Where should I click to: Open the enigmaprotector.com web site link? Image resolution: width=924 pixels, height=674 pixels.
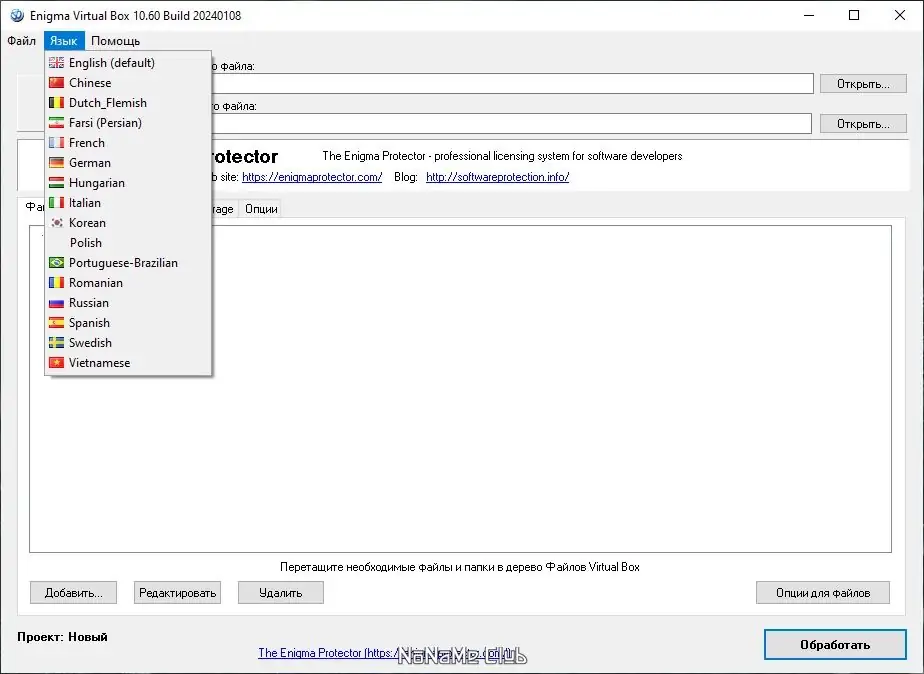coord(312,177)
